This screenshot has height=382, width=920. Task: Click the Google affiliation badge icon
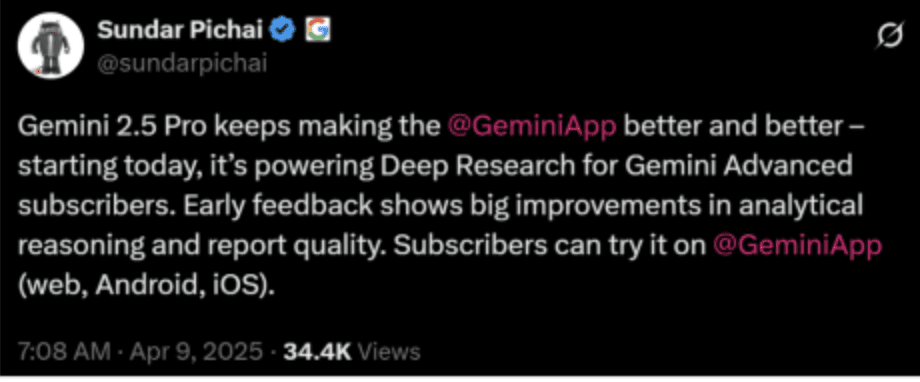coord(317,30)
